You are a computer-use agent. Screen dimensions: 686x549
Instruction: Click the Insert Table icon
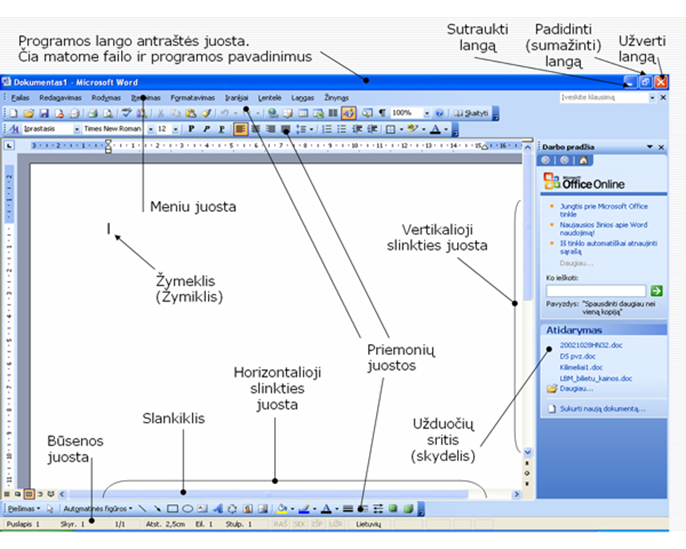pyautogui.click(x=303, y=113)
